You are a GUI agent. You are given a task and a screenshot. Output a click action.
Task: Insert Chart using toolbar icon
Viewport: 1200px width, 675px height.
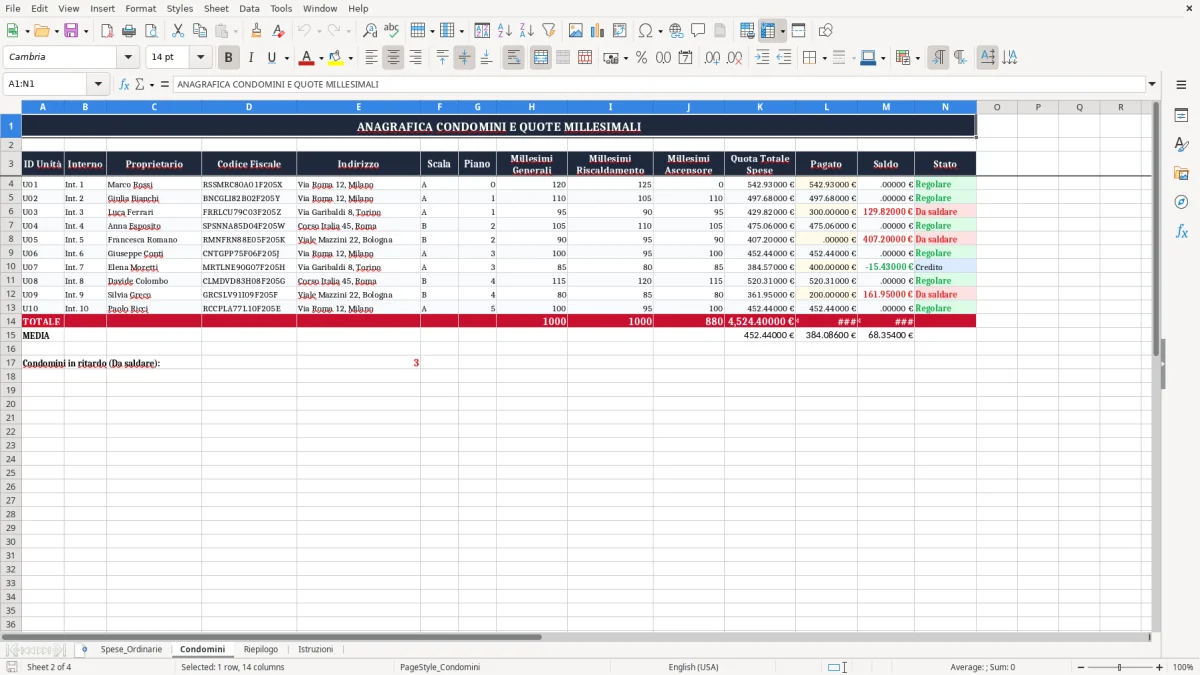pyautogui.click(x=598, y=31)
